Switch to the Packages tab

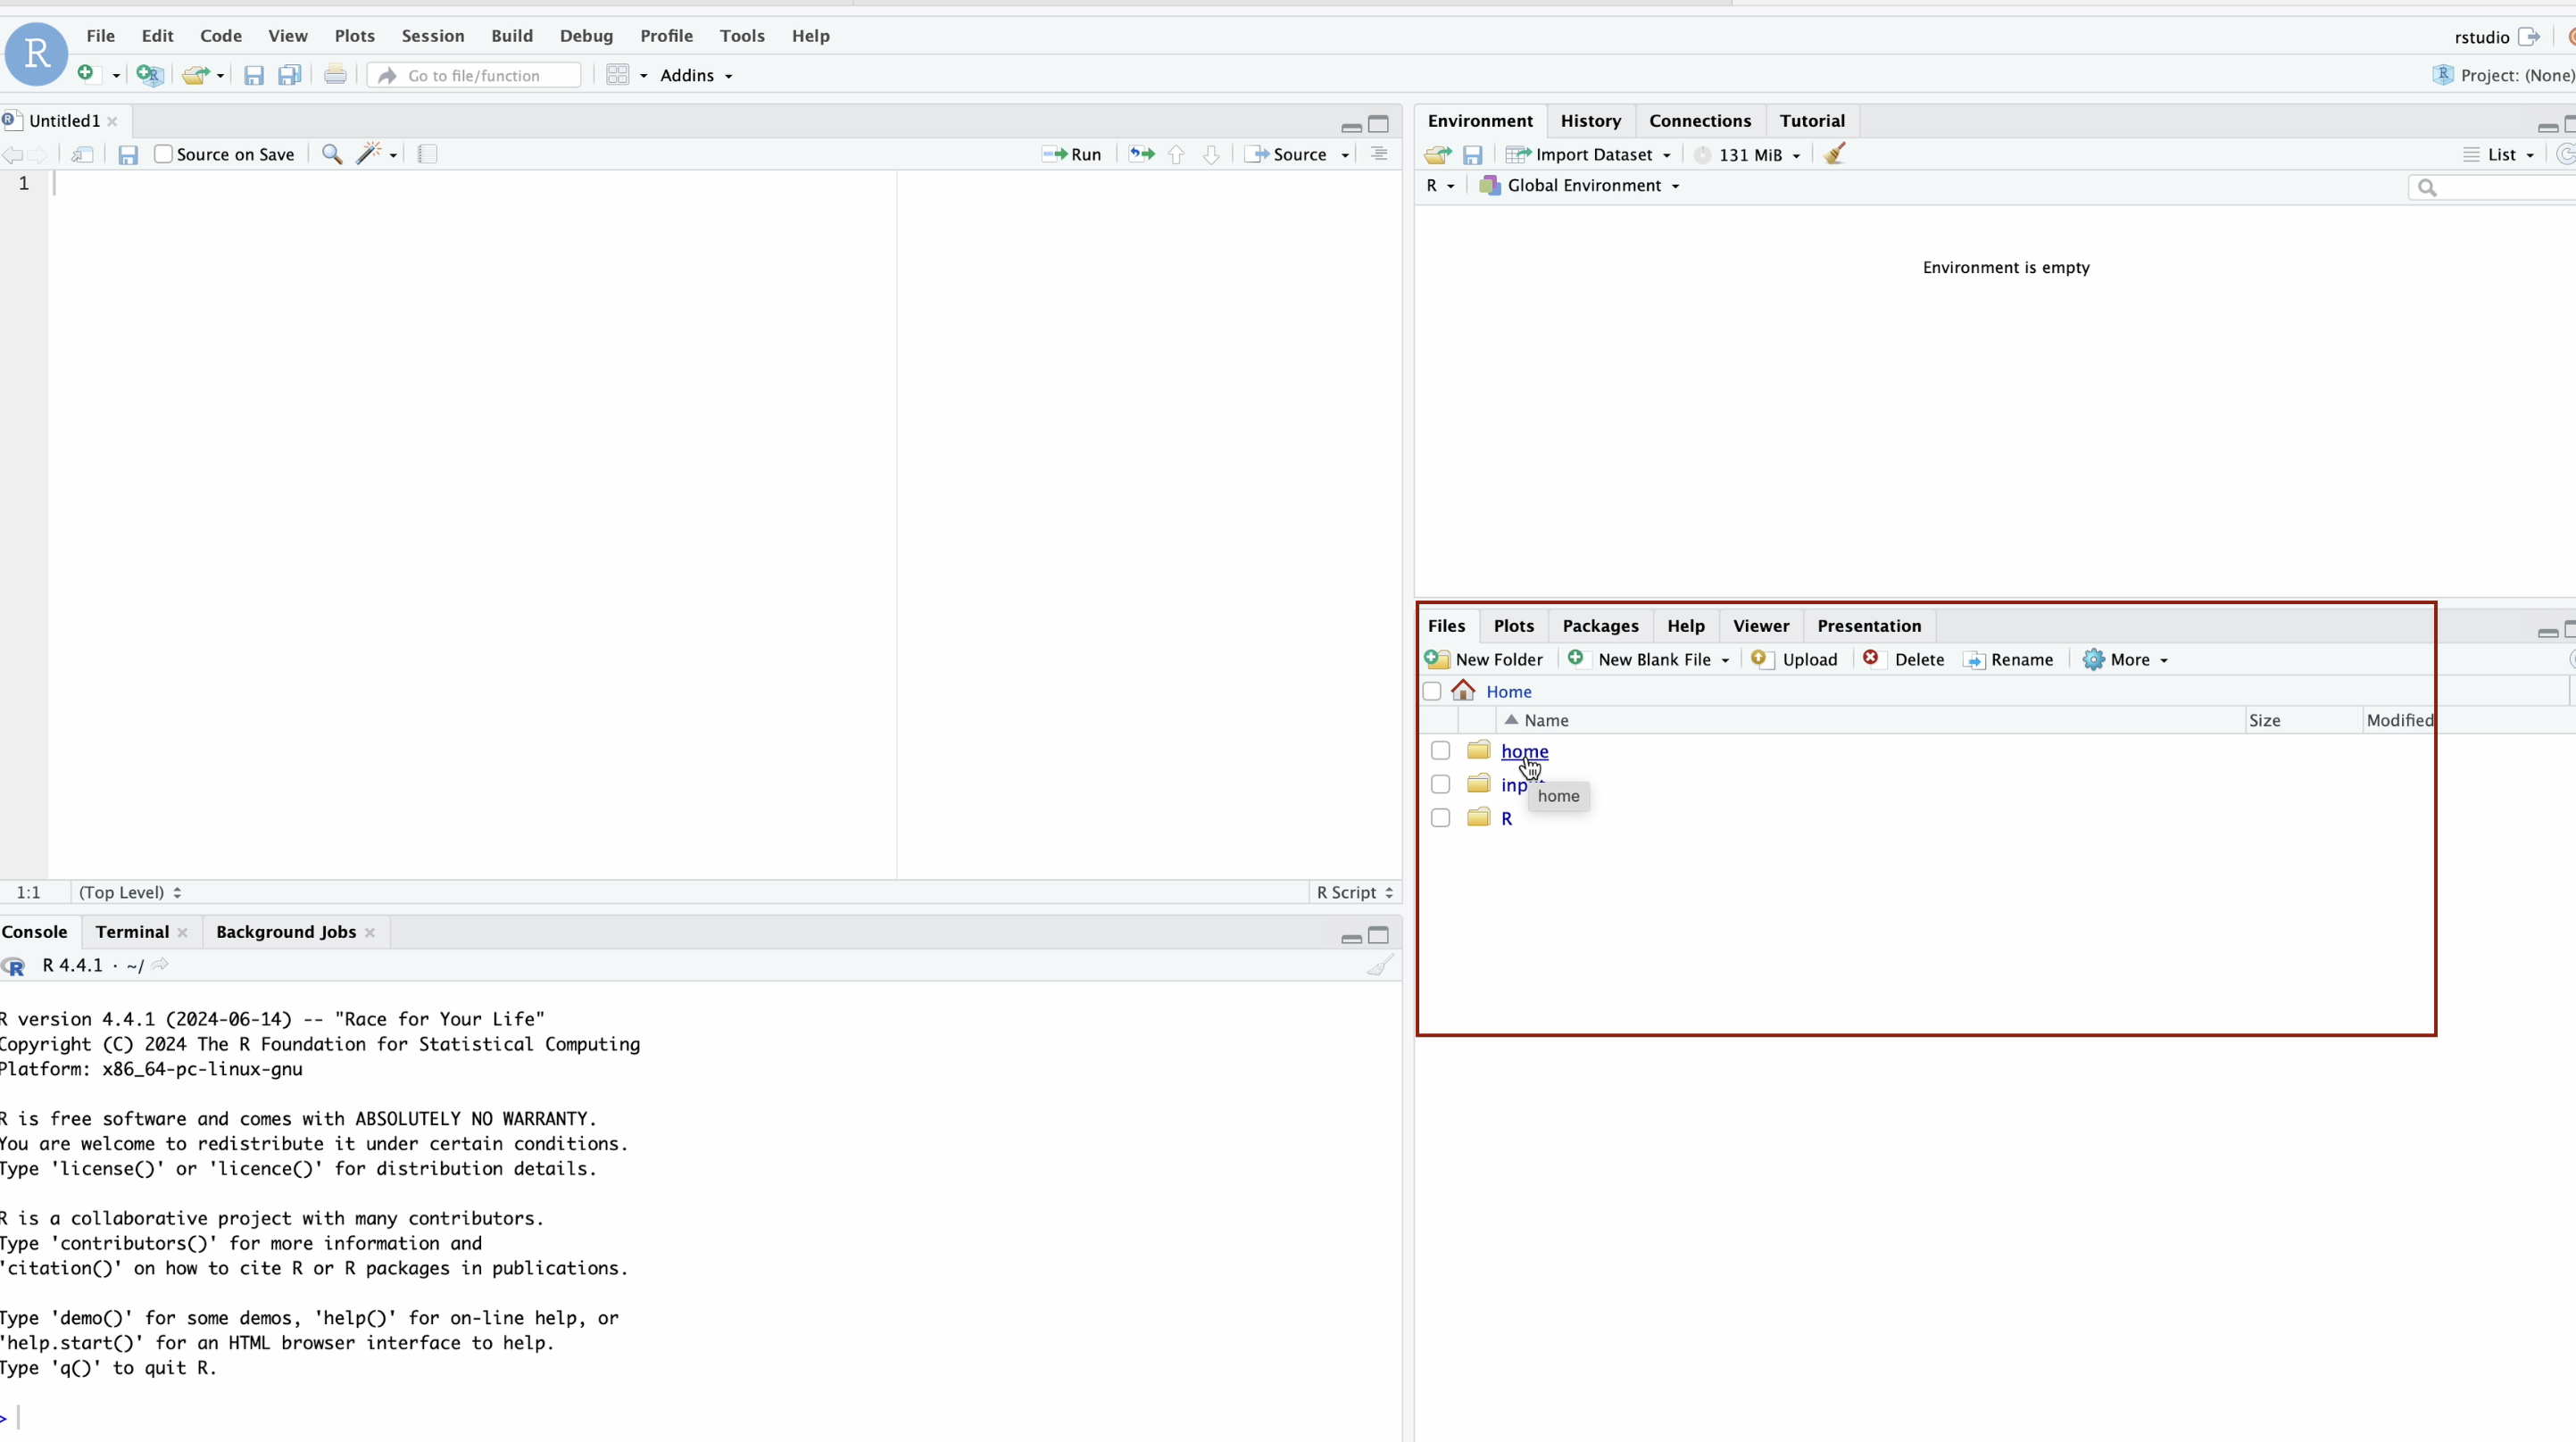click(1600, 626)
